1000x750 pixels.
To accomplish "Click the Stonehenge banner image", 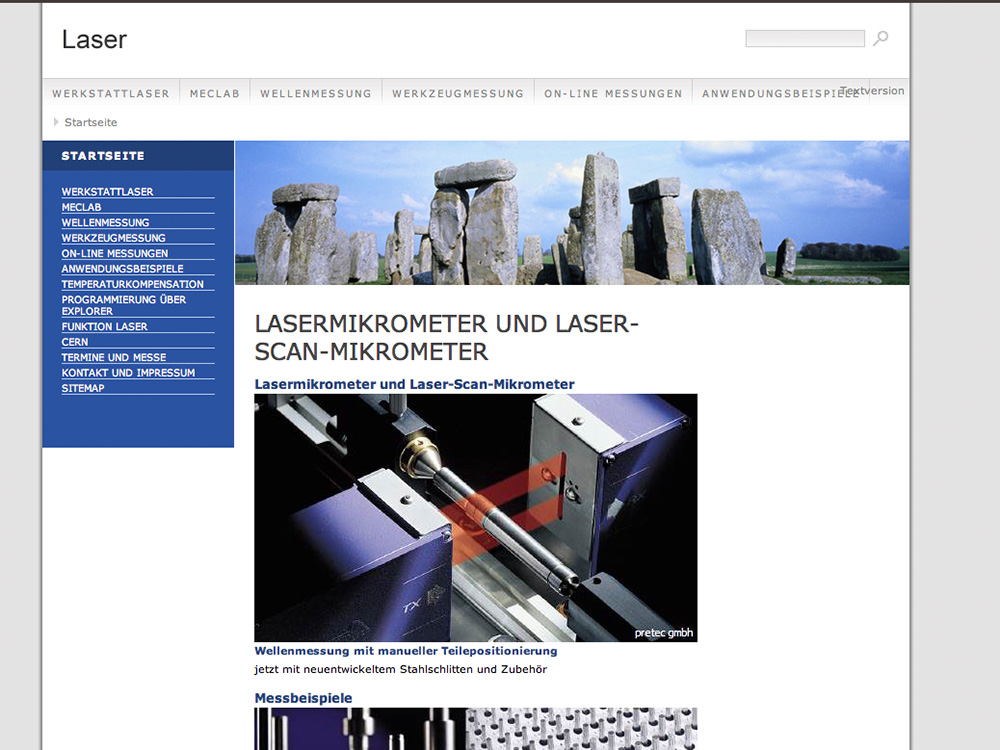I will coord(572,213).
